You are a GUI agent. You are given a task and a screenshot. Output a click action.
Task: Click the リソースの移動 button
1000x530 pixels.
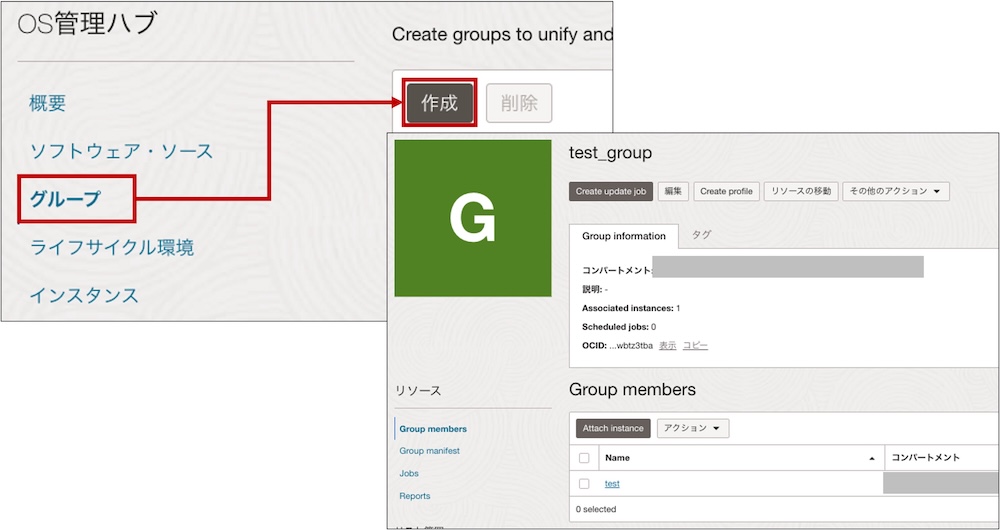pos(801,191)
